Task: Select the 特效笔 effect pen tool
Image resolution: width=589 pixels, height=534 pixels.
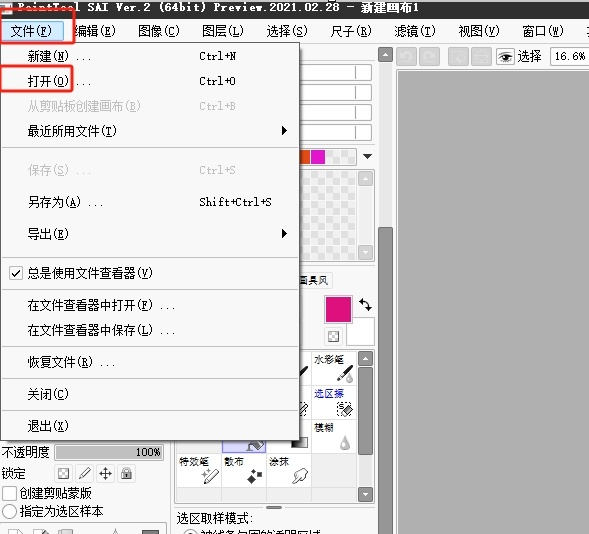Action: click(x=199, y=470)
